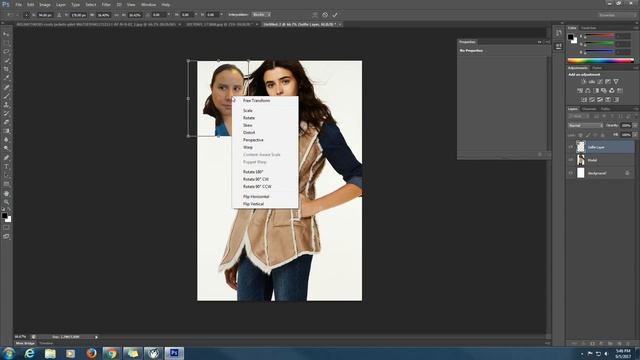
Task: Choose Free Transform from context menu
Action: [x=256, y=100]
